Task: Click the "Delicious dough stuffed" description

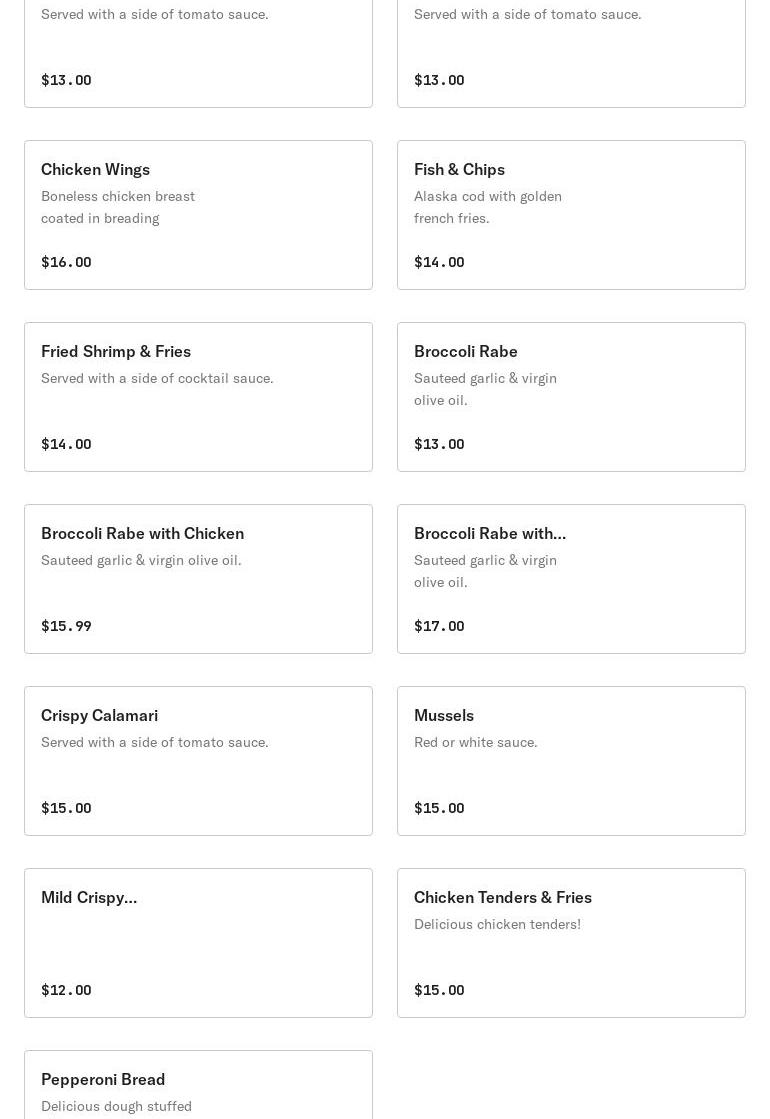Action: [x=116, y=1106]
